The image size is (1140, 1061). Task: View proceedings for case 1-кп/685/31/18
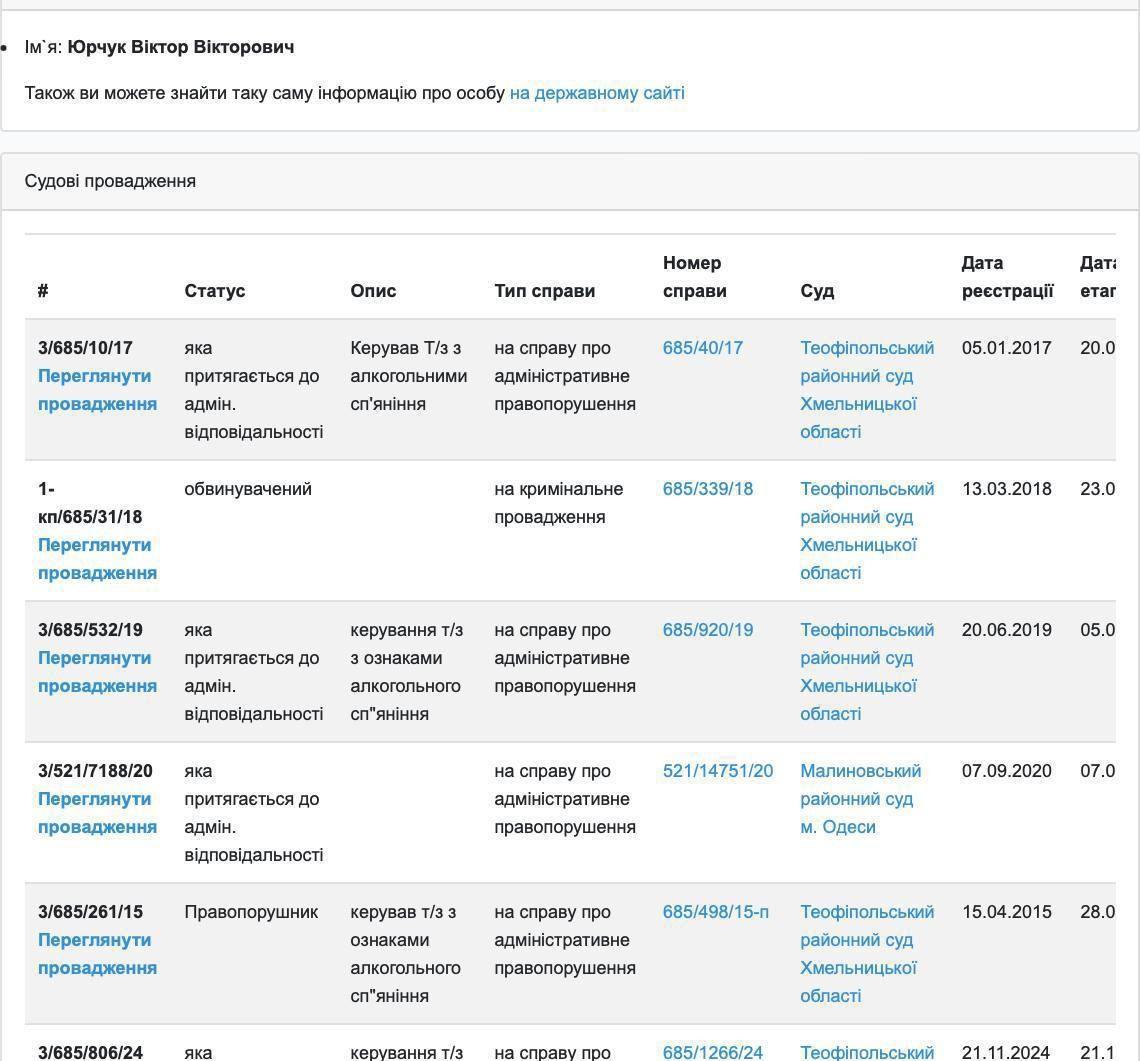click(97, 558)
